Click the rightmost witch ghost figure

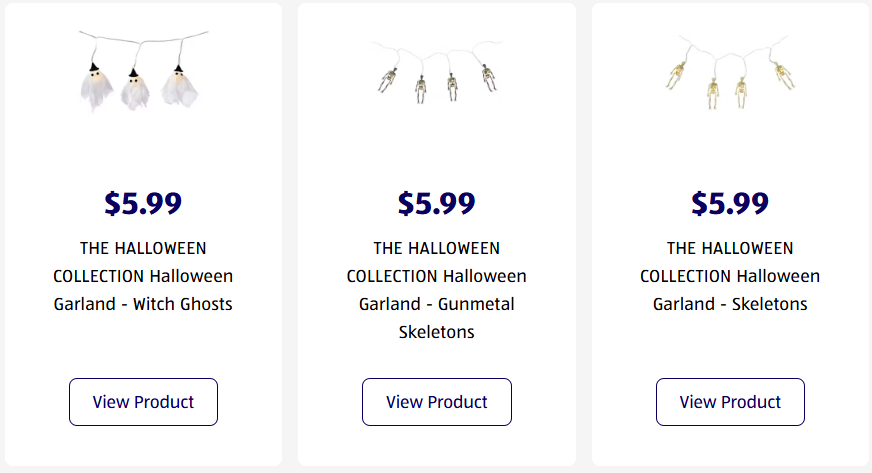[x=180, y=84]
